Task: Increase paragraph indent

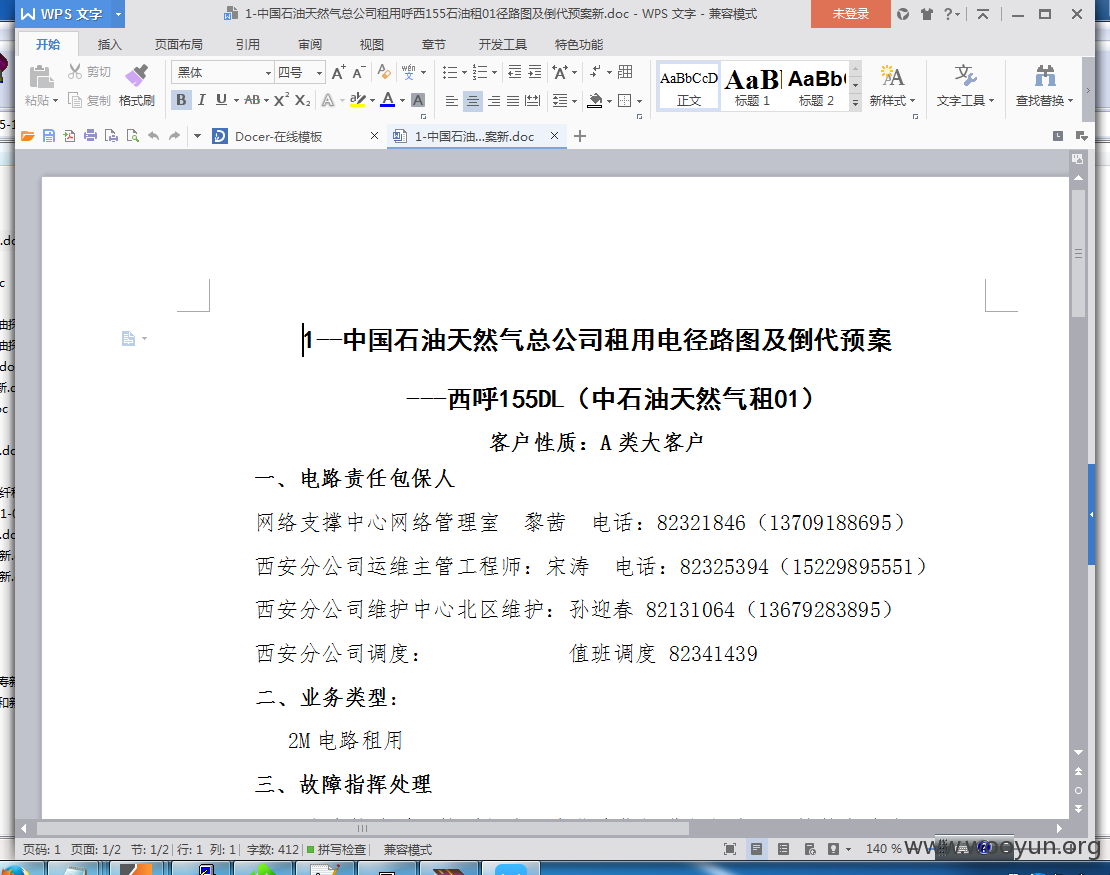Action: click(535, 72)
